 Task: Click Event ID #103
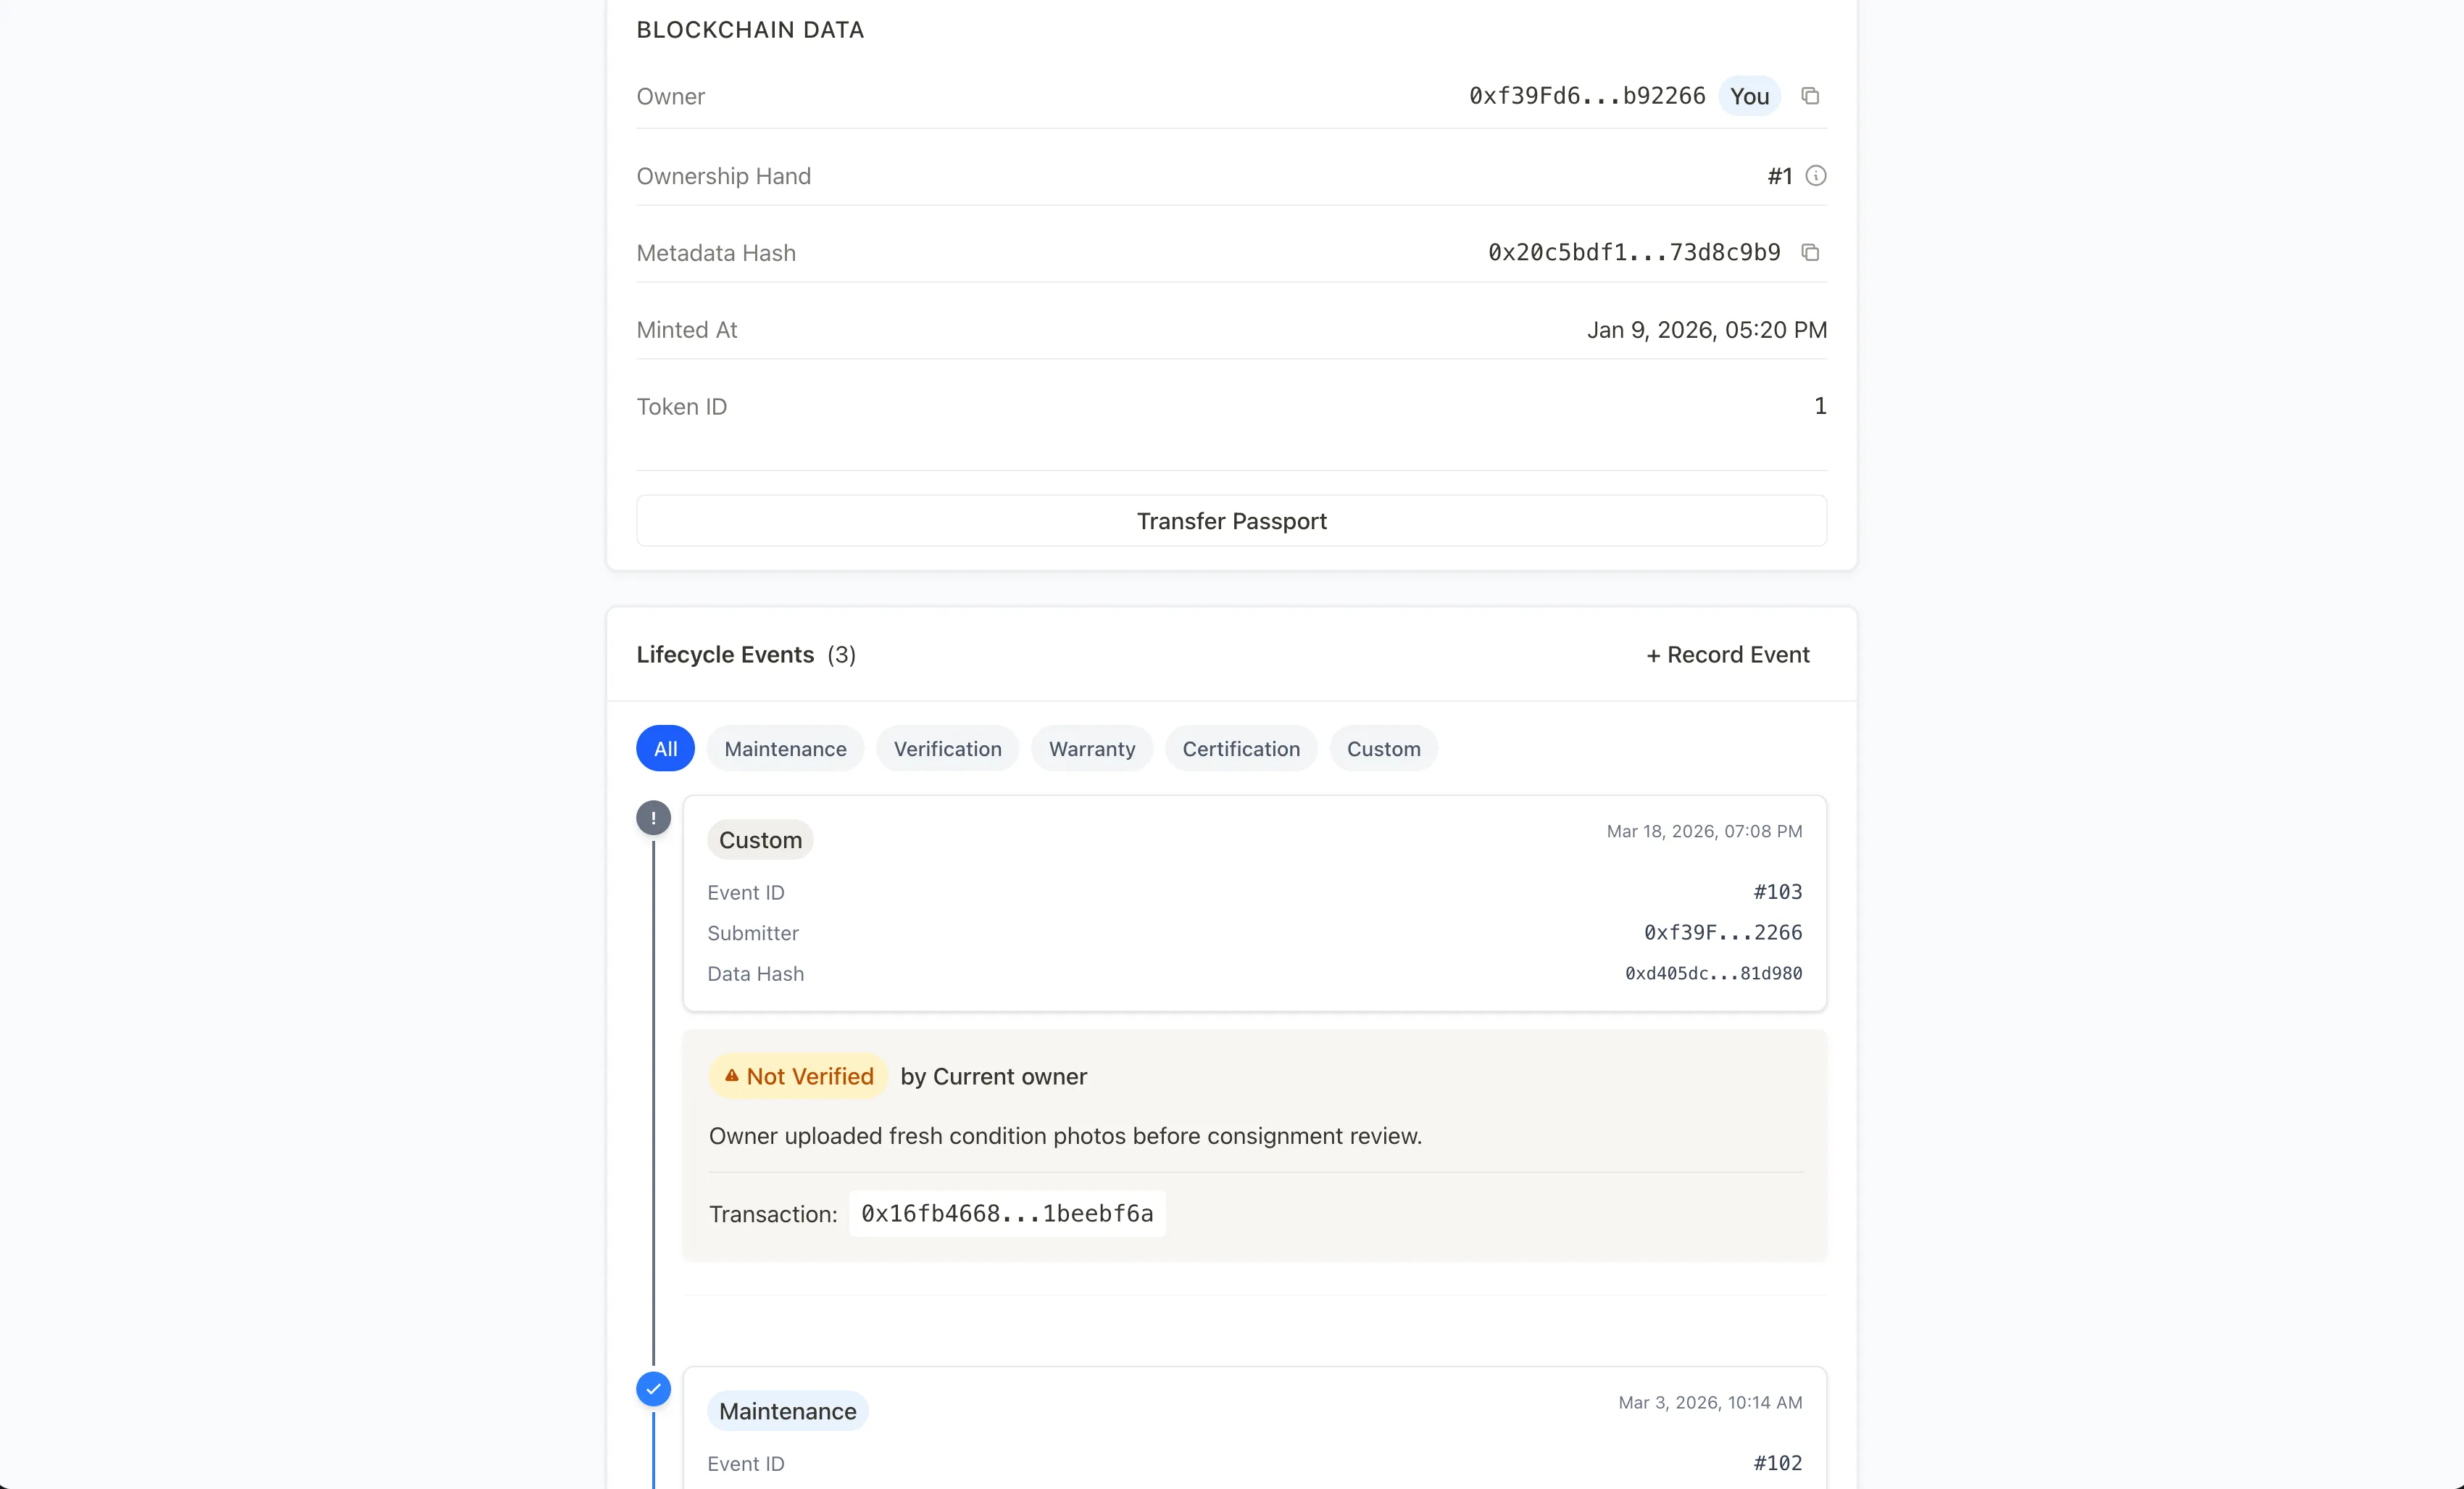1777,892
